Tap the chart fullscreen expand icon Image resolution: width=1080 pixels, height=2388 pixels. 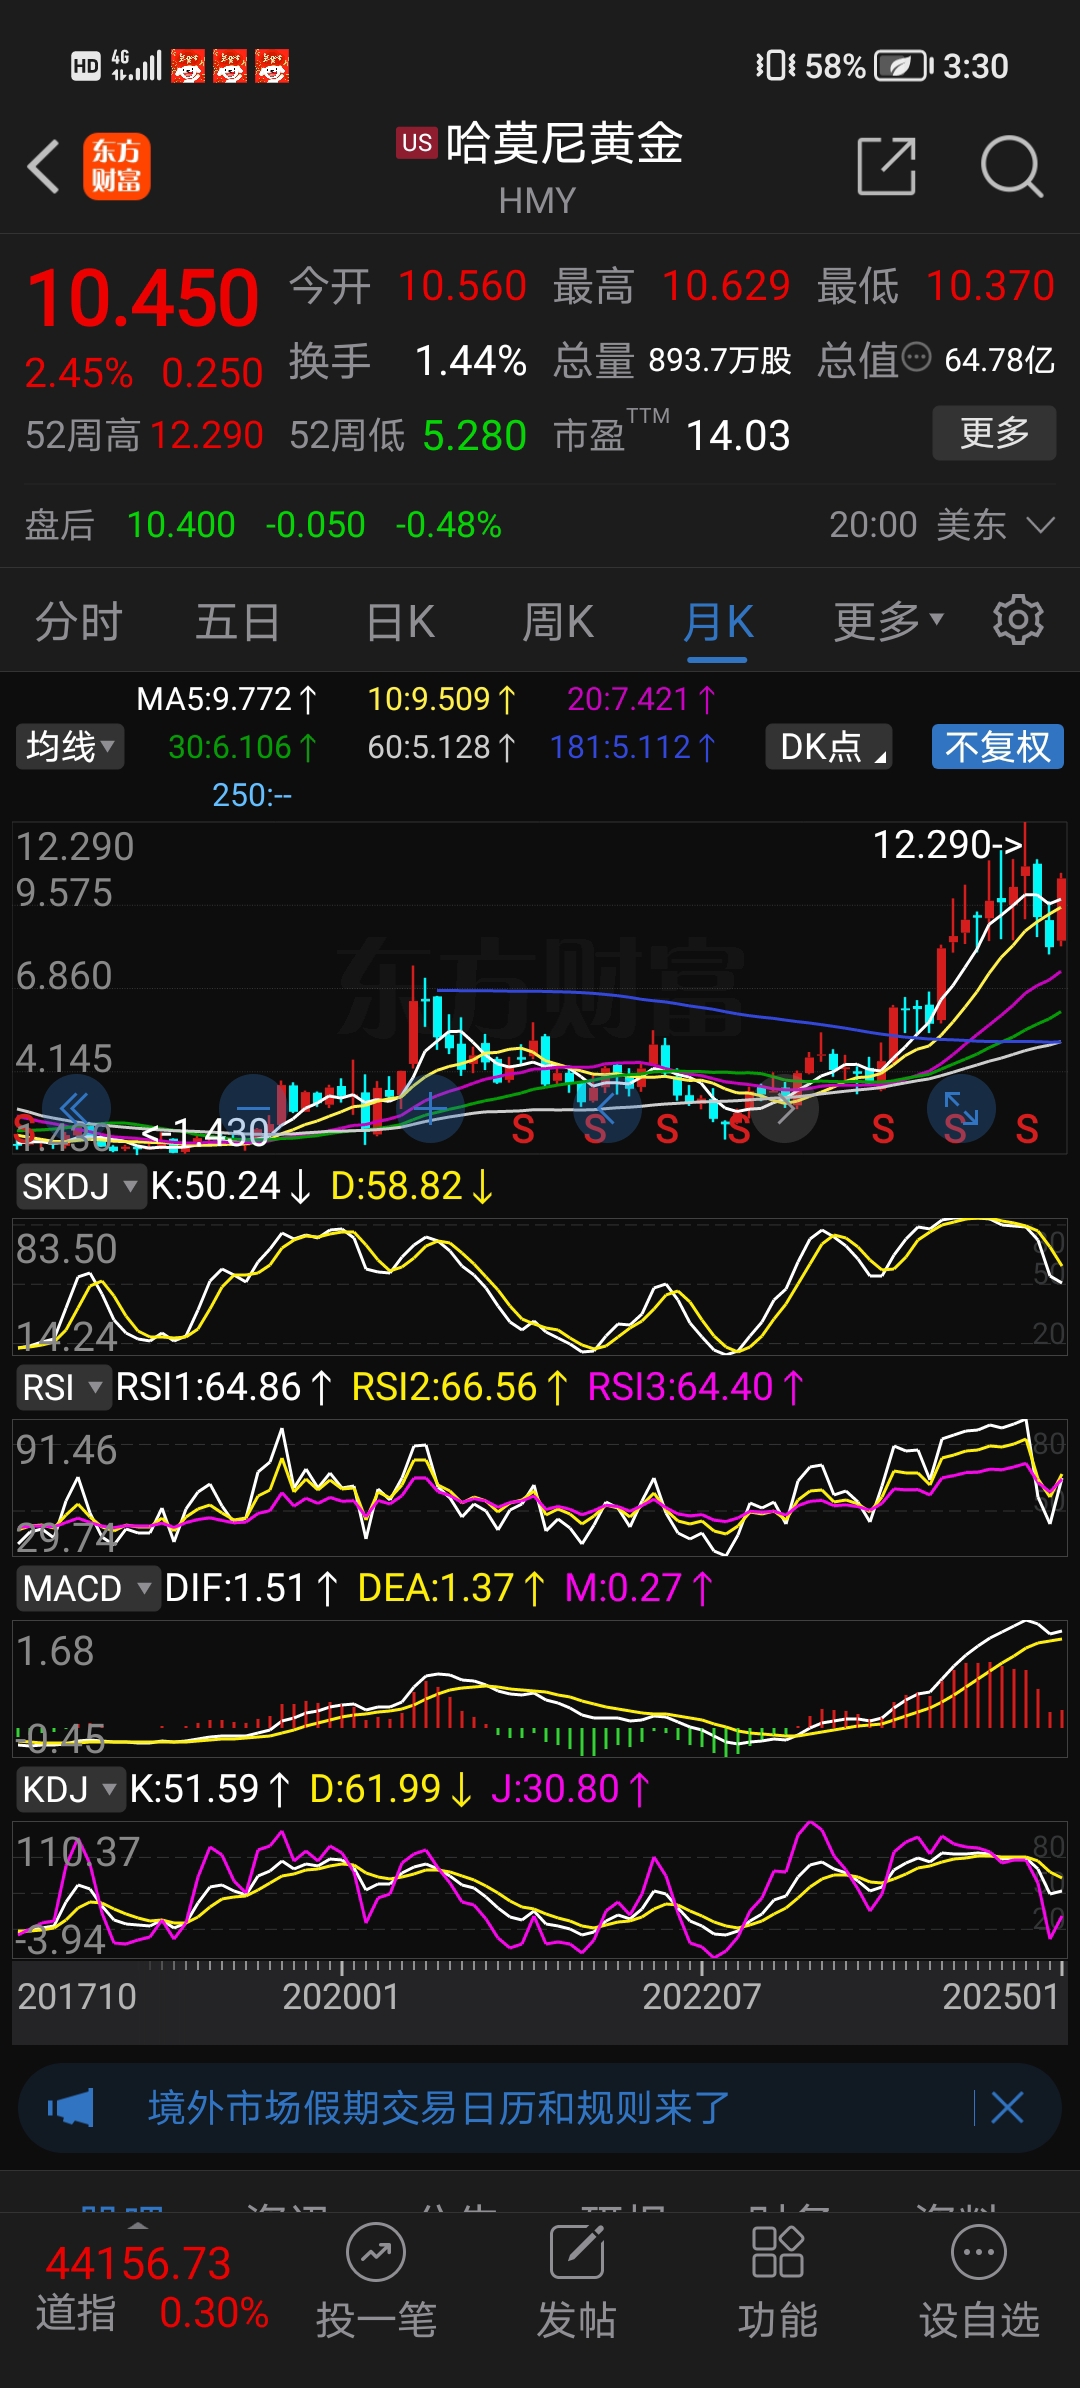tap(961, 1108)
